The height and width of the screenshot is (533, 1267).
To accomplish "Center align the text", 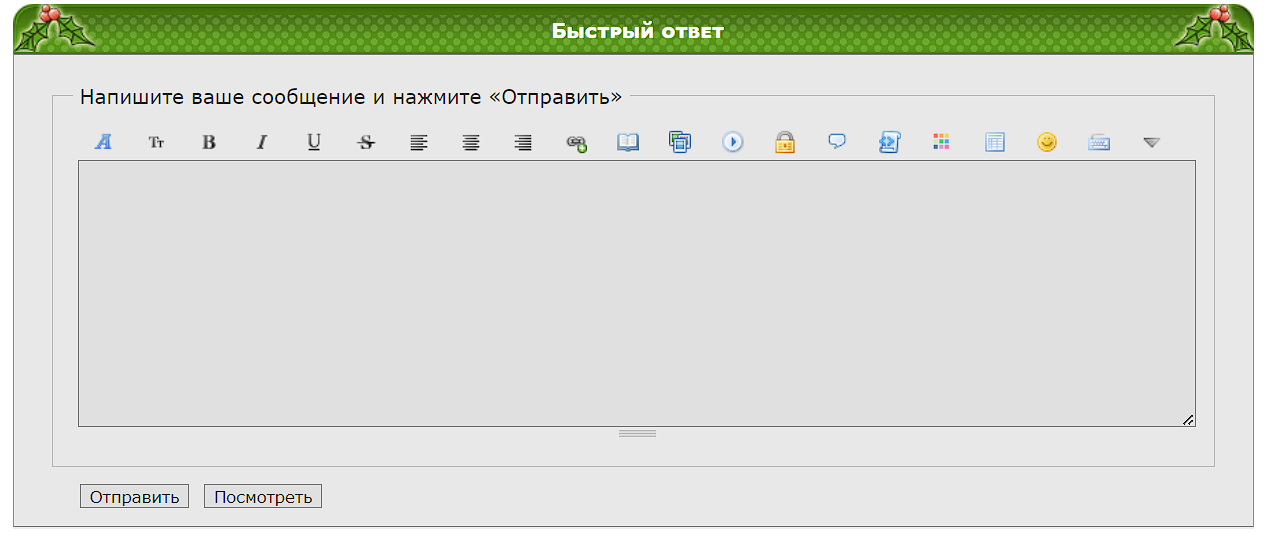I will point(471,142).
